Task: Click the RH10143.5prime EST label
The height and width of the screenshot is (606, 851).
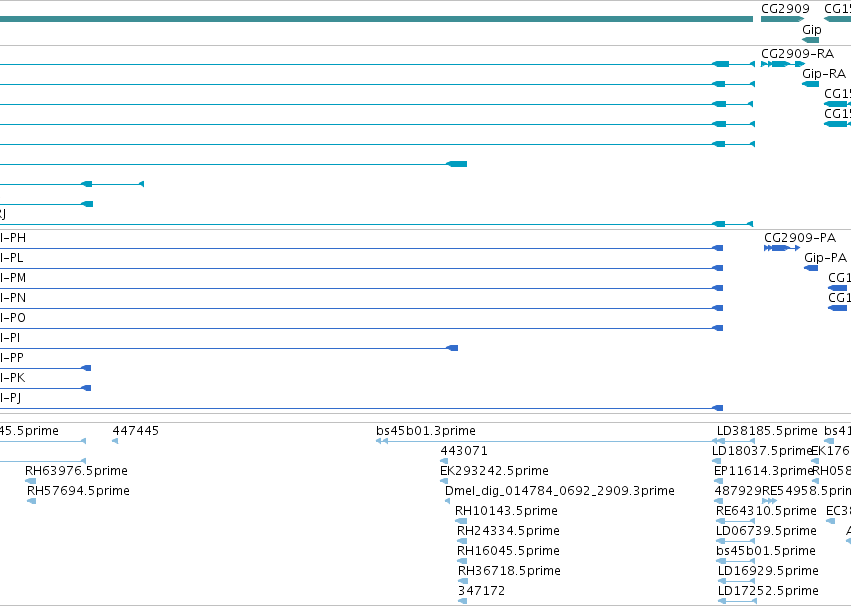Action: [x=506, y=511]
